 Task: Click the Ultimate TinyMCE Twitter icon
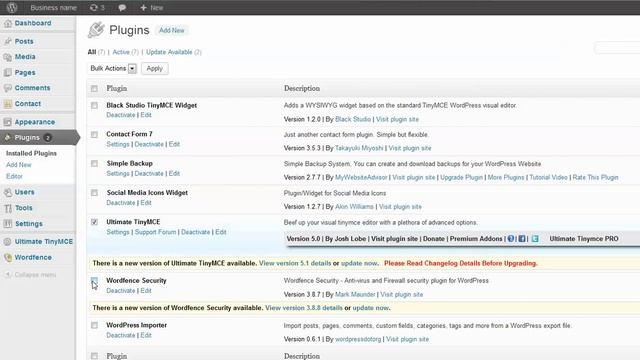point(535,239)
